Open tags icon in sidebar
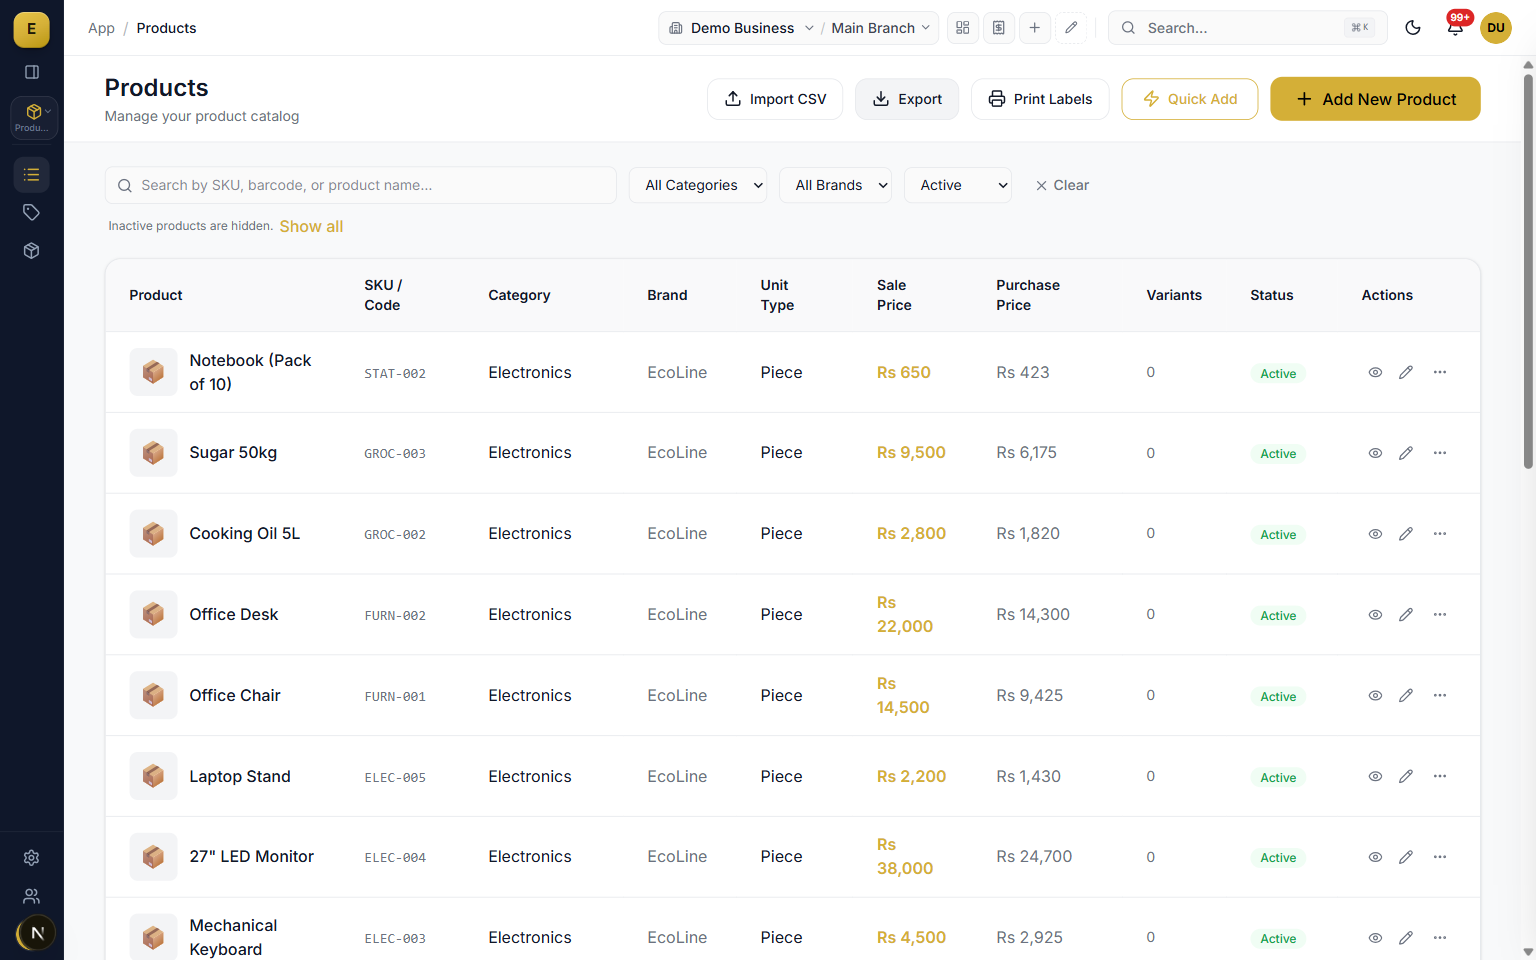The image size is (1536, 960). pos(32,212)
